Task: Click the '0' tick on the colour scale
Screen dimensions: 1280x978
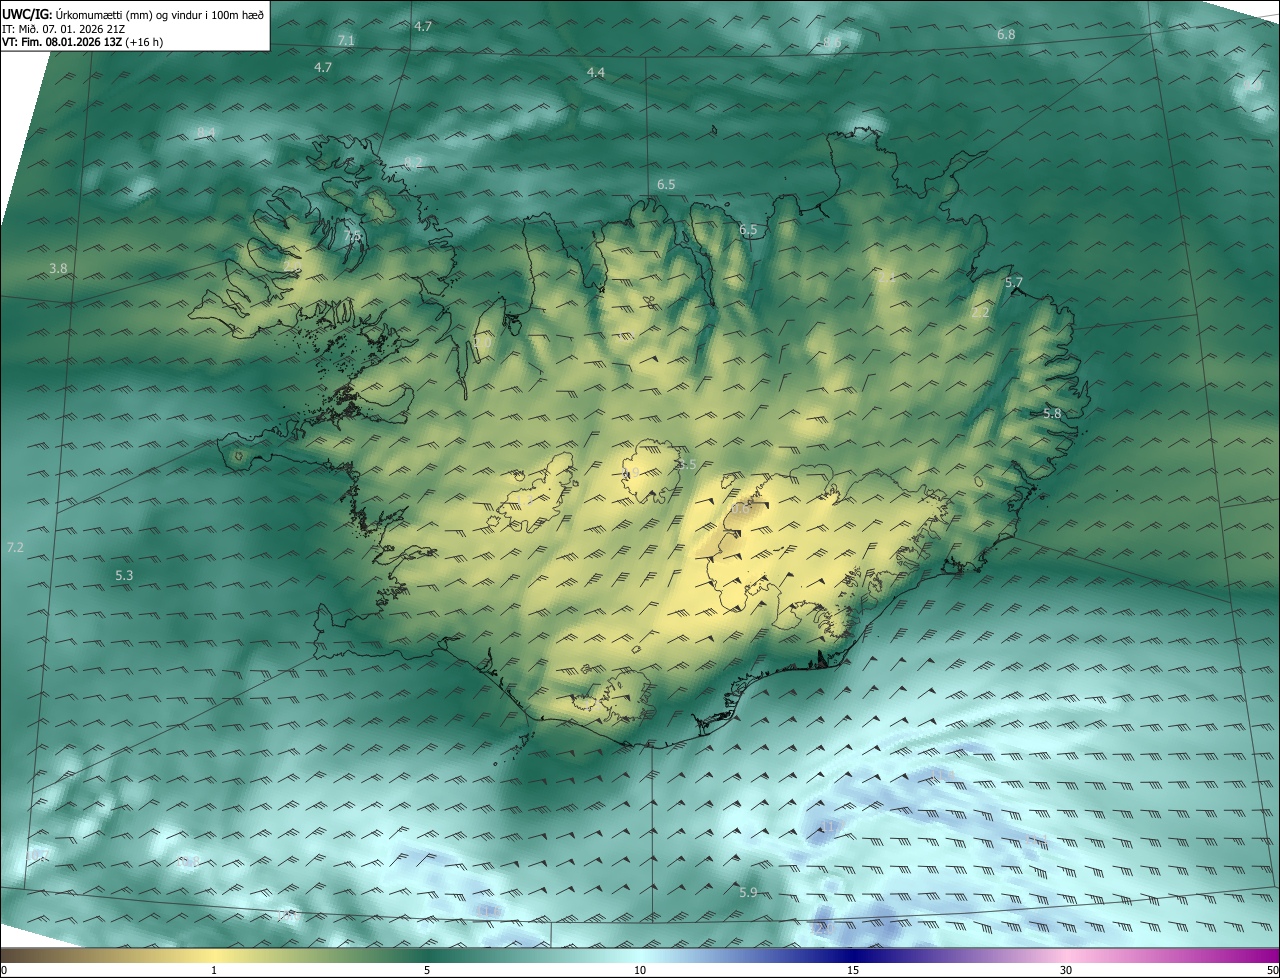Action: (x=4, y=970)
